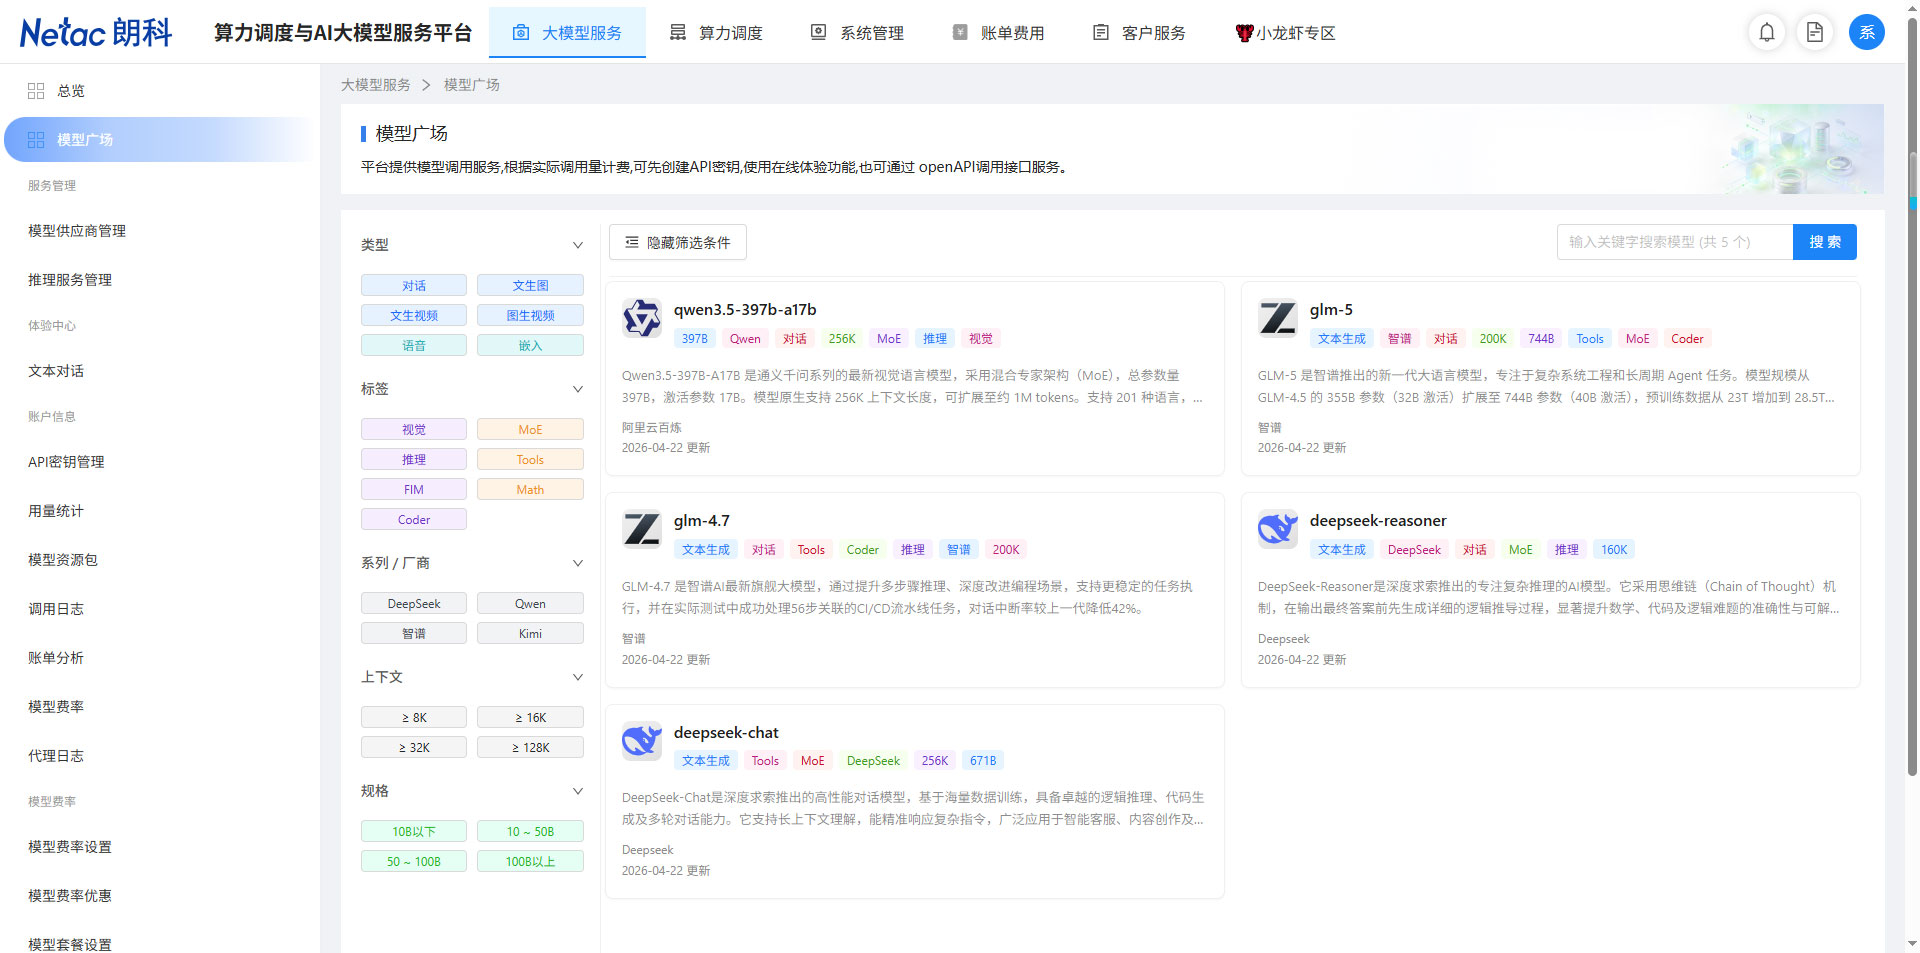Toggle the 文生图 type filter

pos(530,286)
